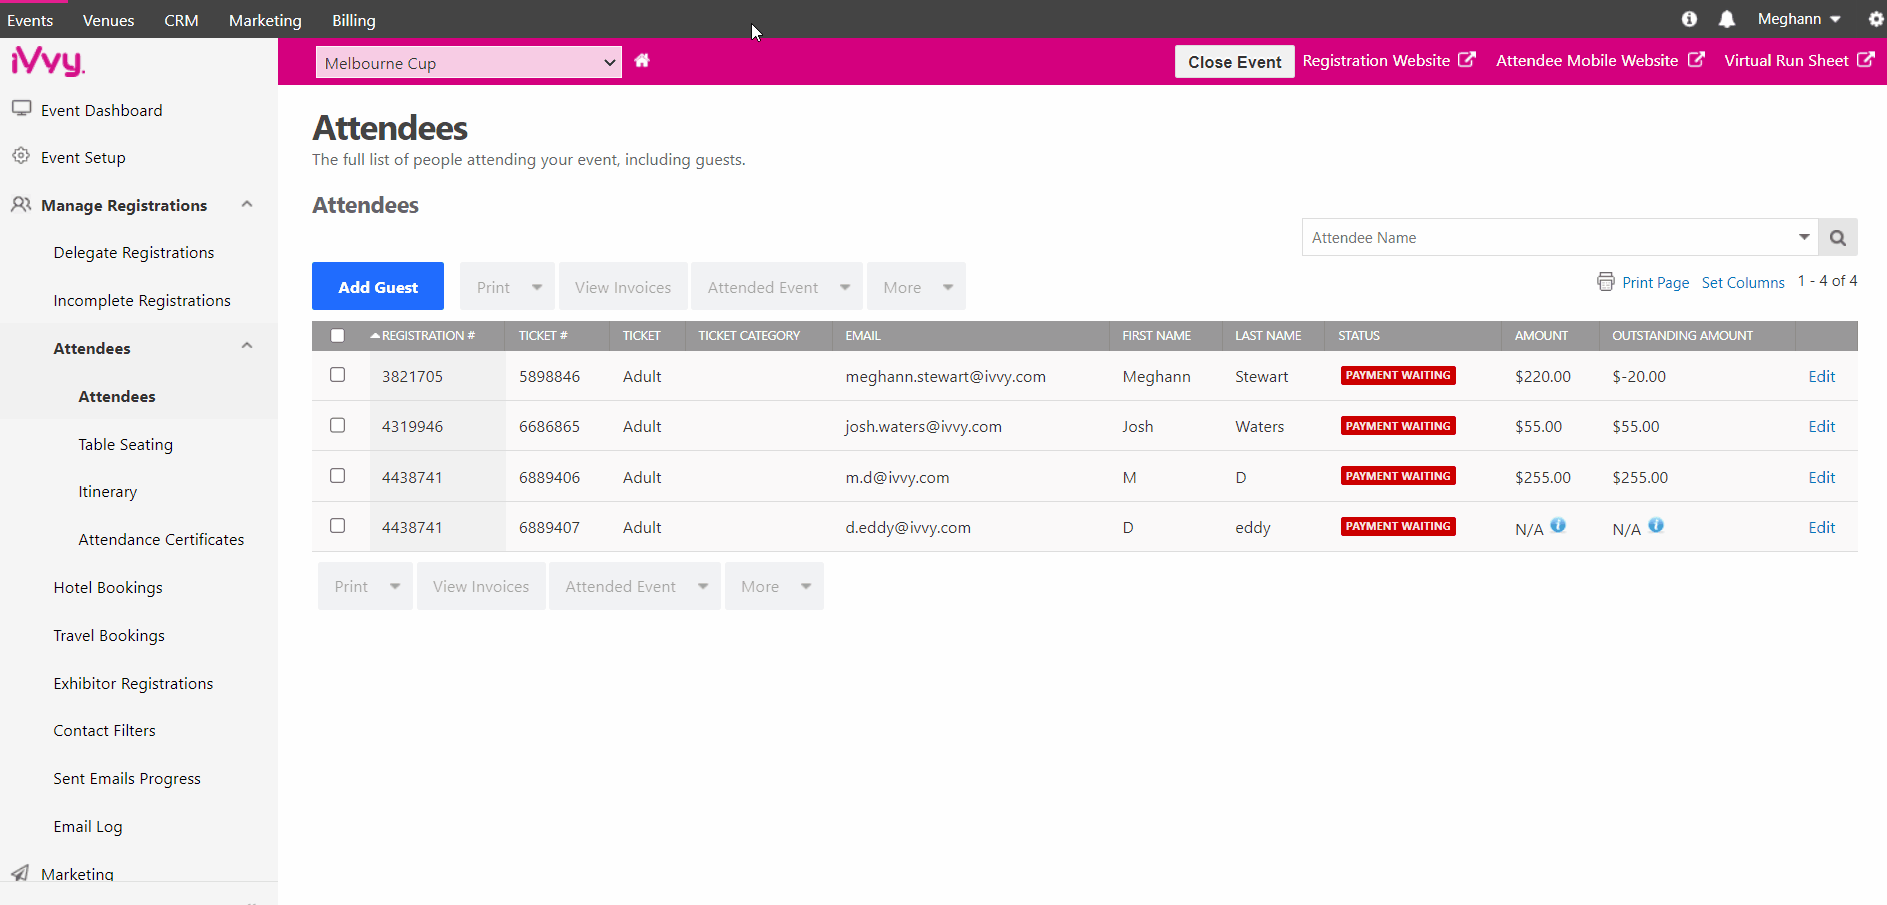Click external link icon for Attendee Mobile Website
The image size is (1887, 905).
click(1696, 60)
